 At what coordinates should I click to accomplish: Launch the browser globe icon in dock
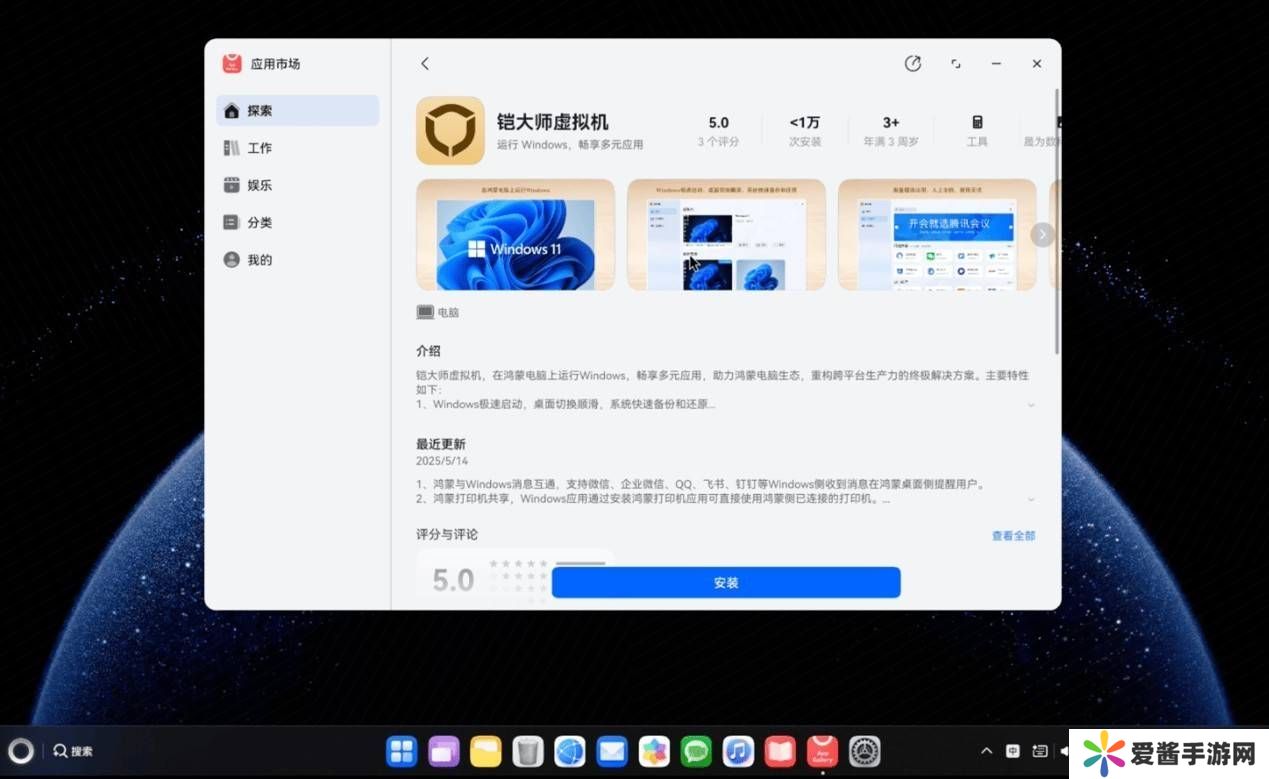click(x=569, y=751)
